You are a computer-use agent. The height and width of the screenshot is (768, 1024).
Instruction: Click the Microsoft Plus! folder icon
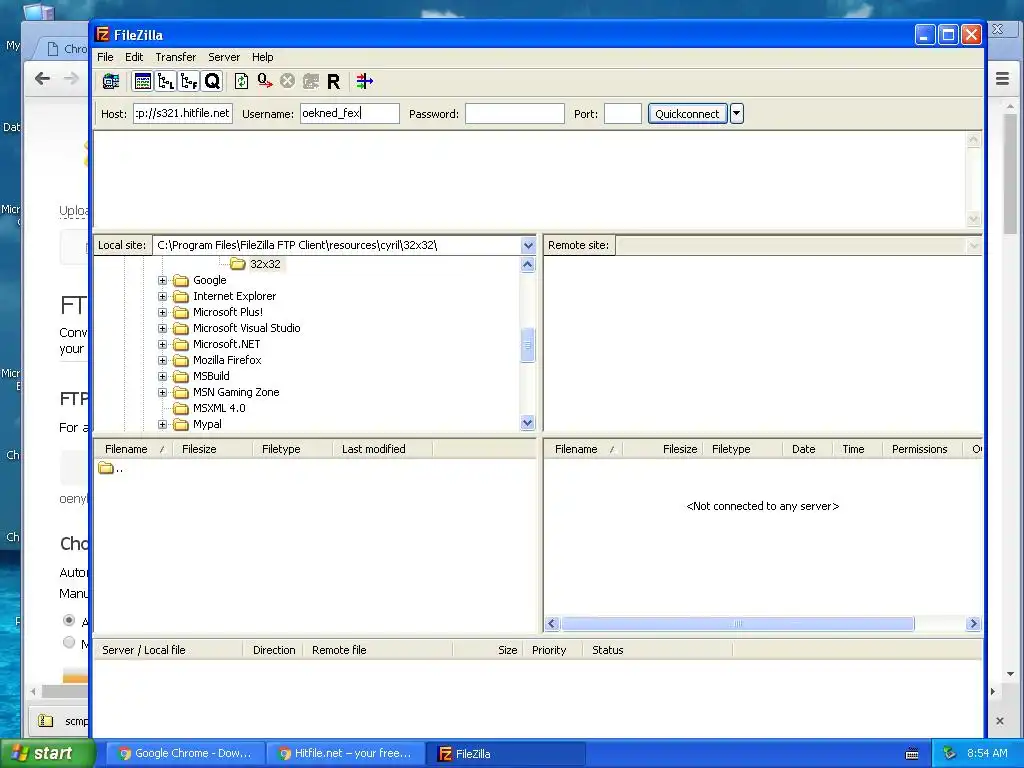click(181, 312)
